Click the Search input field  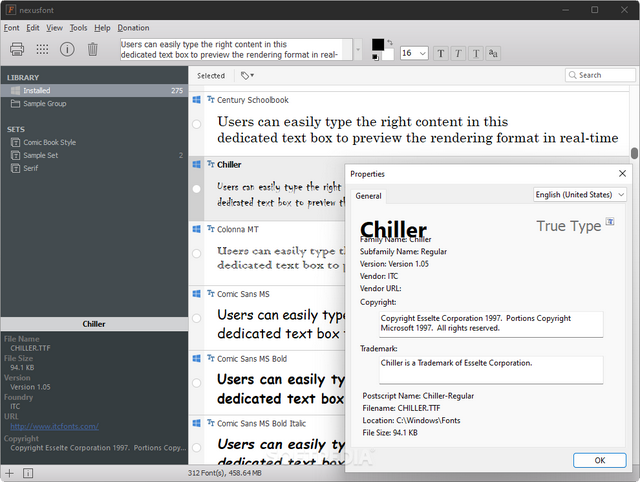(x=600, y=75)
